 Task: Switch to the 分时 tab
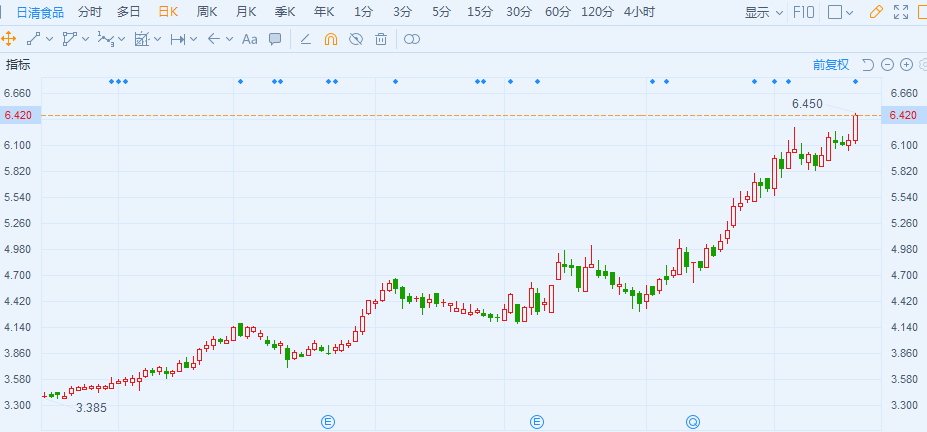point(90,12)
